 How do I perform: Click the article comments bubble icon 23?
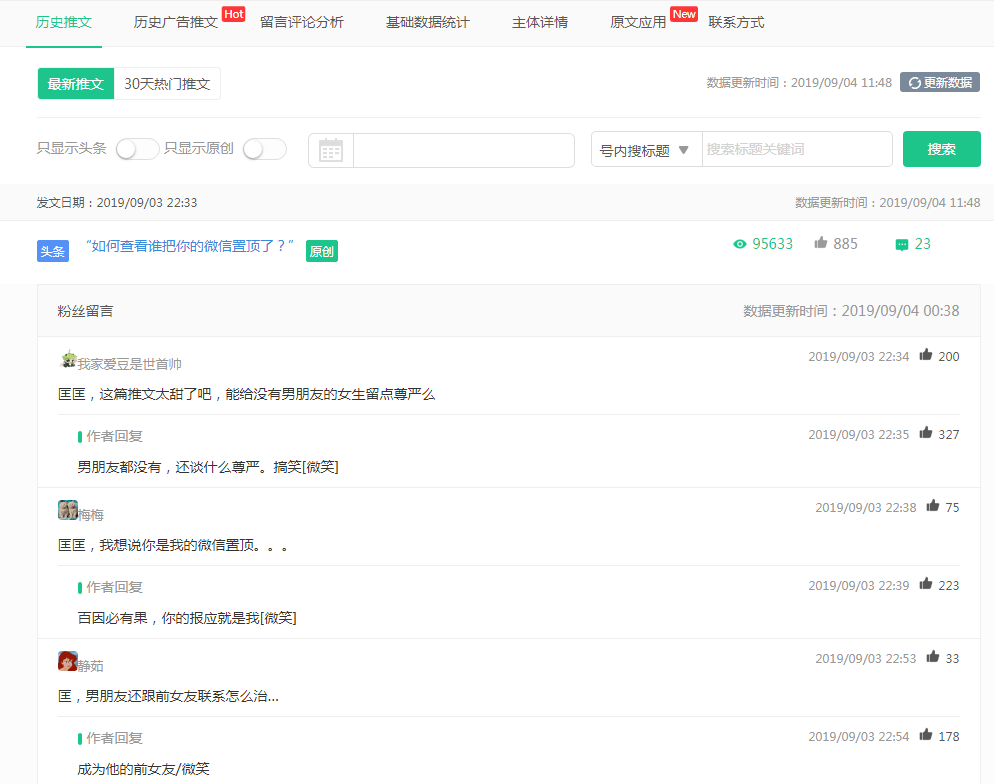(x=901, y=245)
